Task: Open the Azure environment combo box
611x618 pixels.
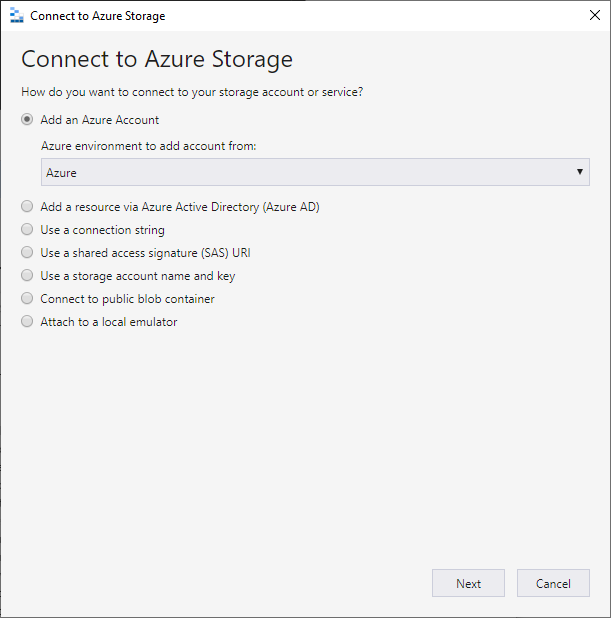Action: tap(300, 172)
